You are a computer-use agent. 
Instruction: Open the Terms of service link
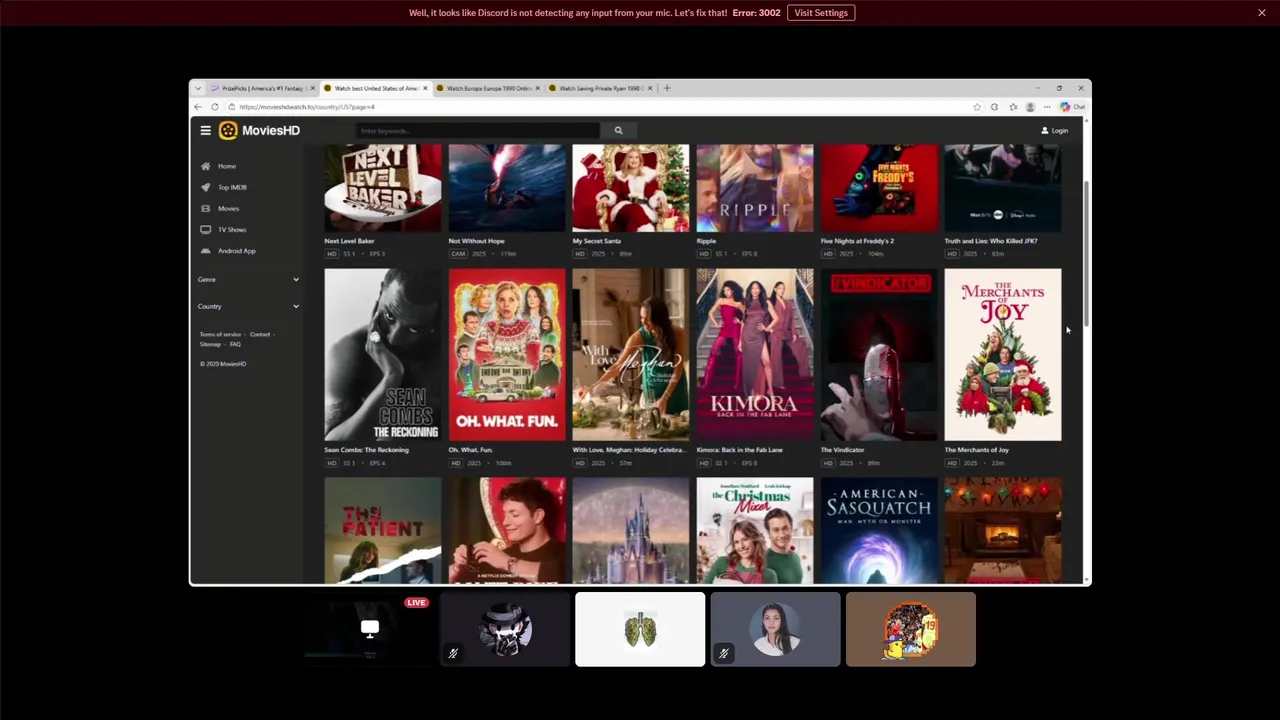[x=220, y=334]
